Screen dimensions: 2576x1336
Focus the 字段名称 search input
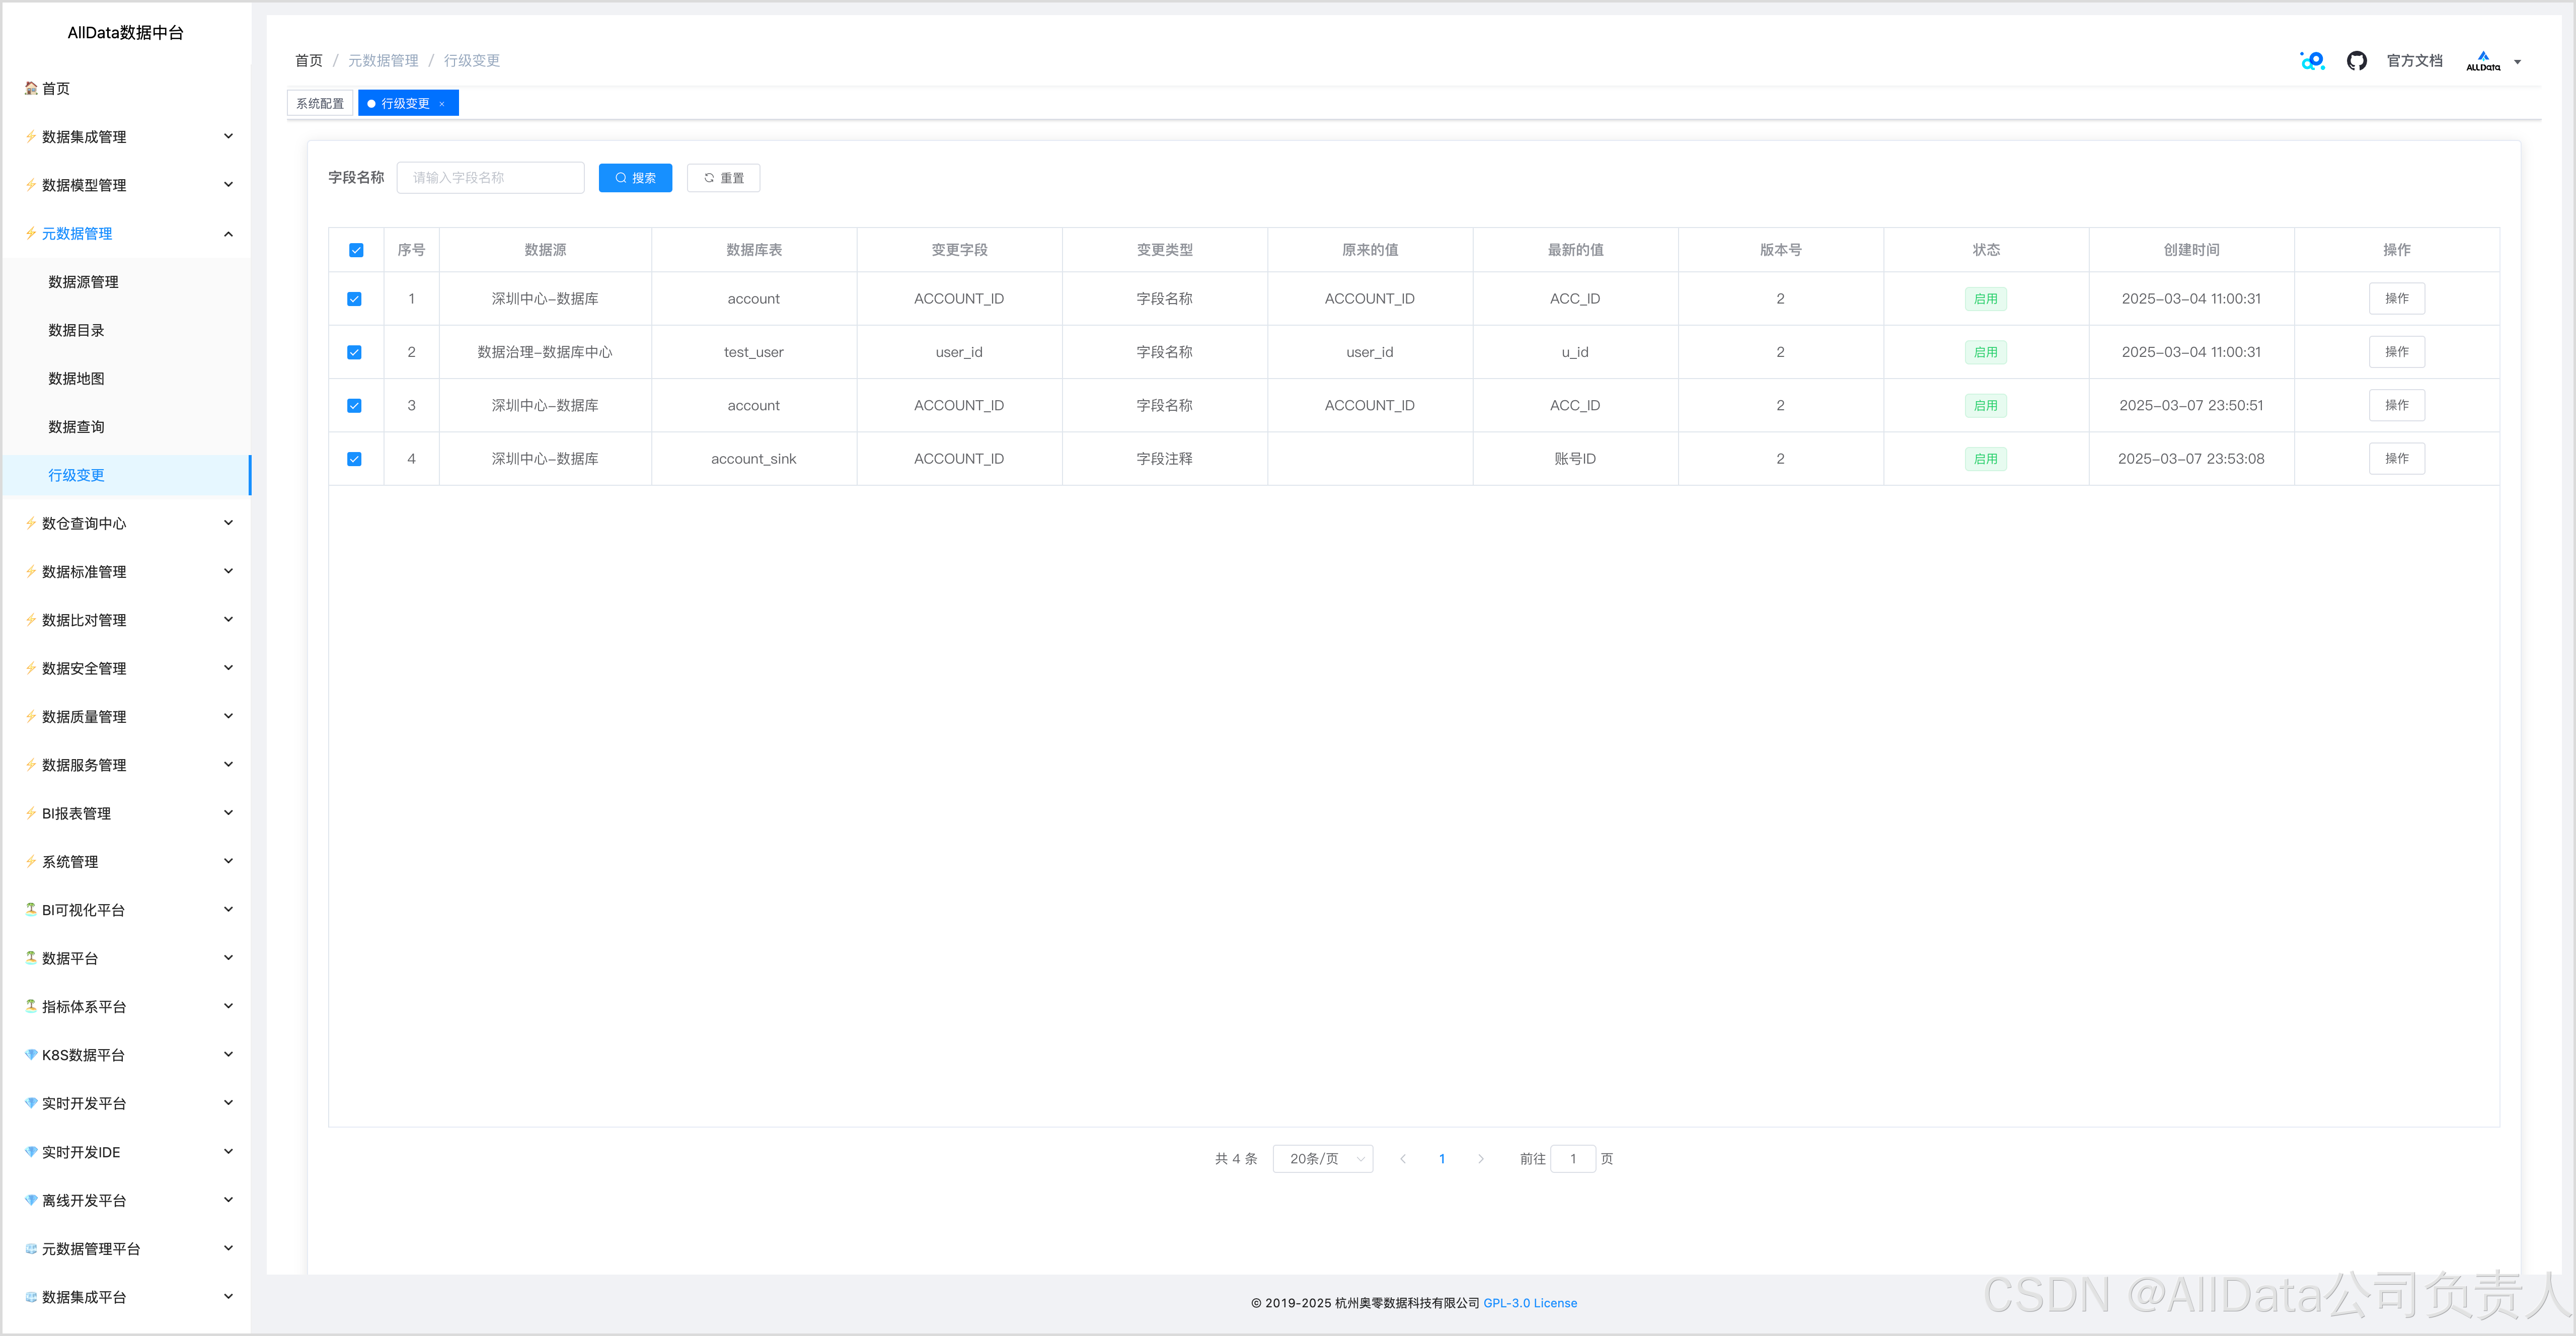490,178
